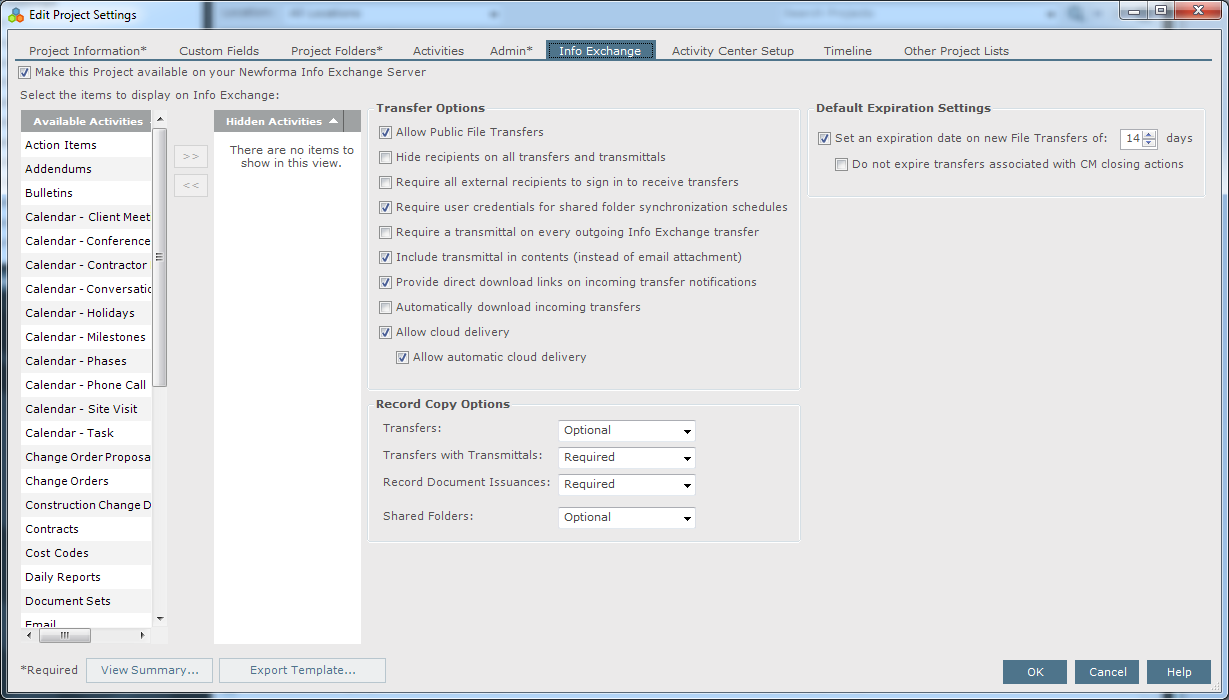Select Cost Codes in the list
This screenshot has height=700, width=1229.
(x=87, y=553)
